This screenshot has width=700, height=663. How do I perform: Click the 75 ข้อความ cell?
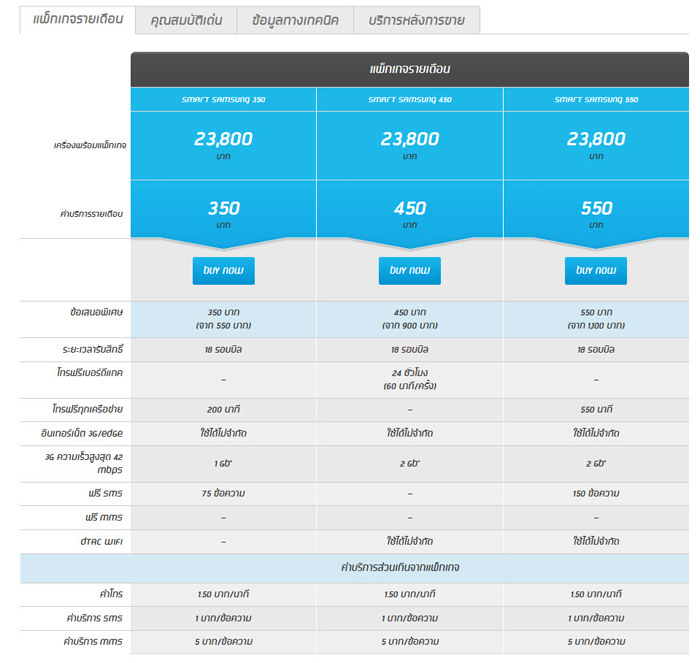pos(223,493)
